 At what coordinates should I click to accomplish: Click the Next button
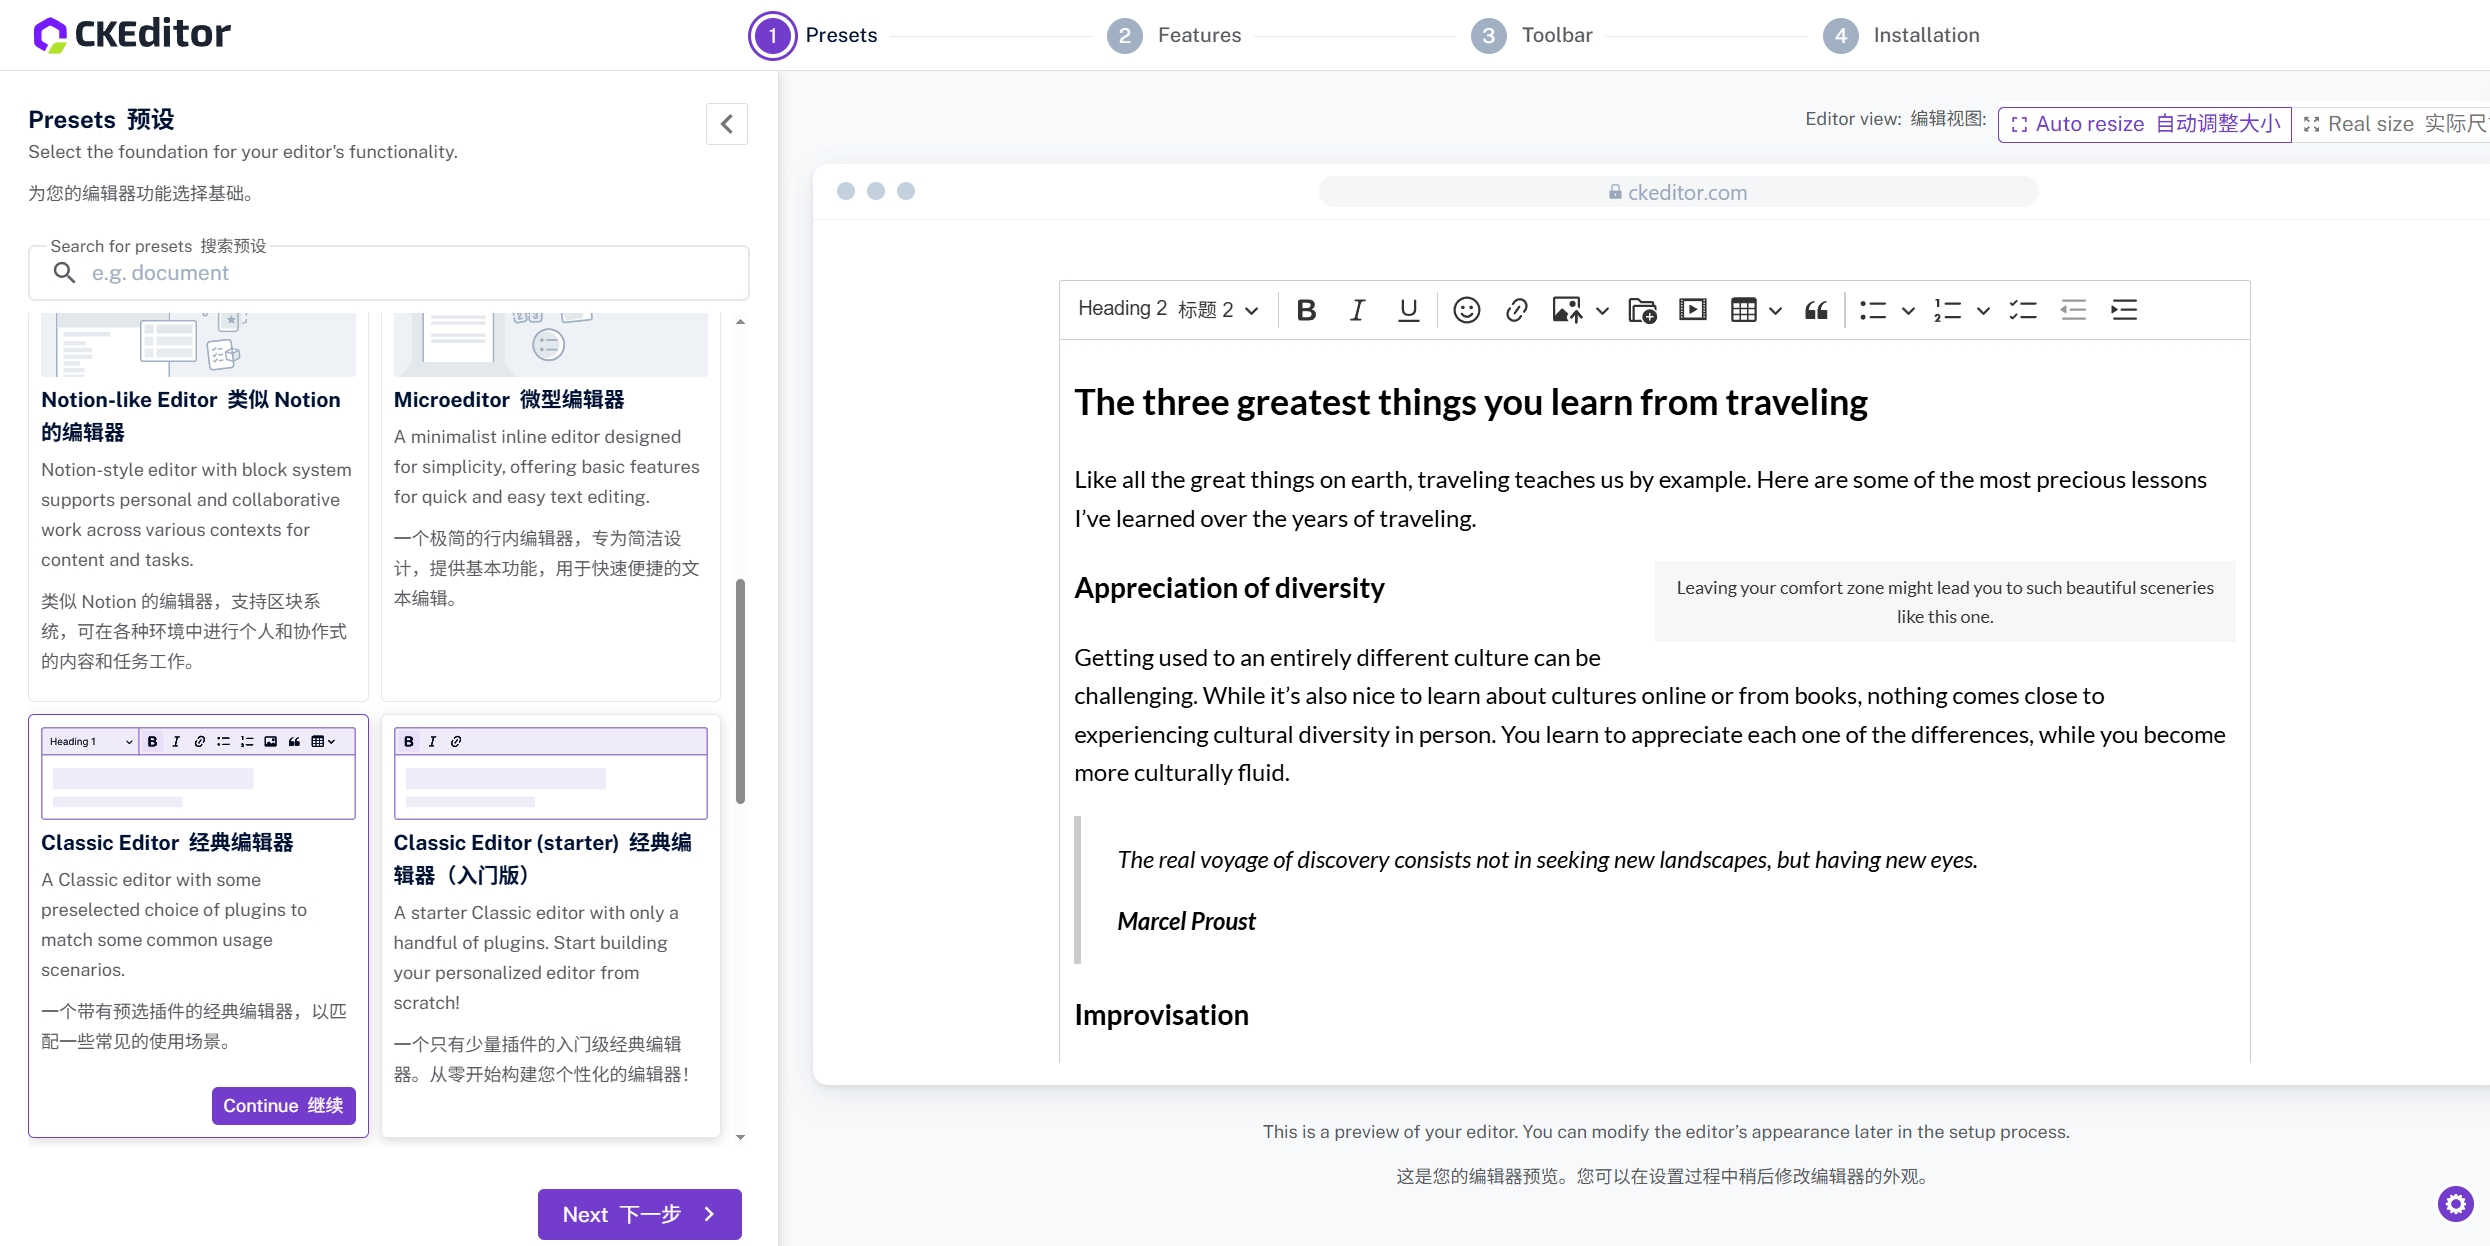(x=639, y=1214)
